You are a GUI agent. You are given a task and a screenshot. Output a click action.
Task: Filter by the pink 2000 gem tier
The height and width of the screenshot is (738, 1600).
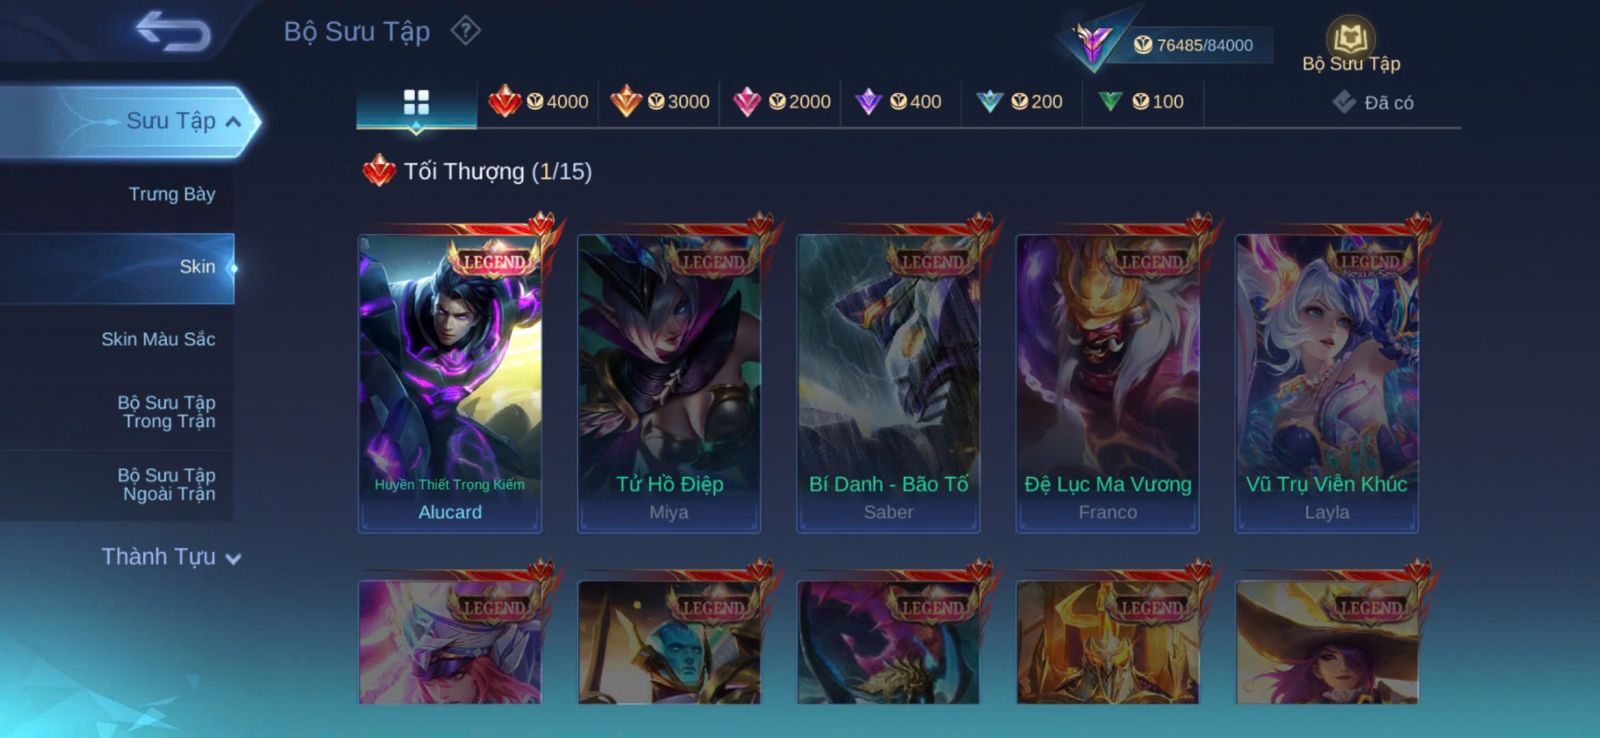click(x=781, y=102)
